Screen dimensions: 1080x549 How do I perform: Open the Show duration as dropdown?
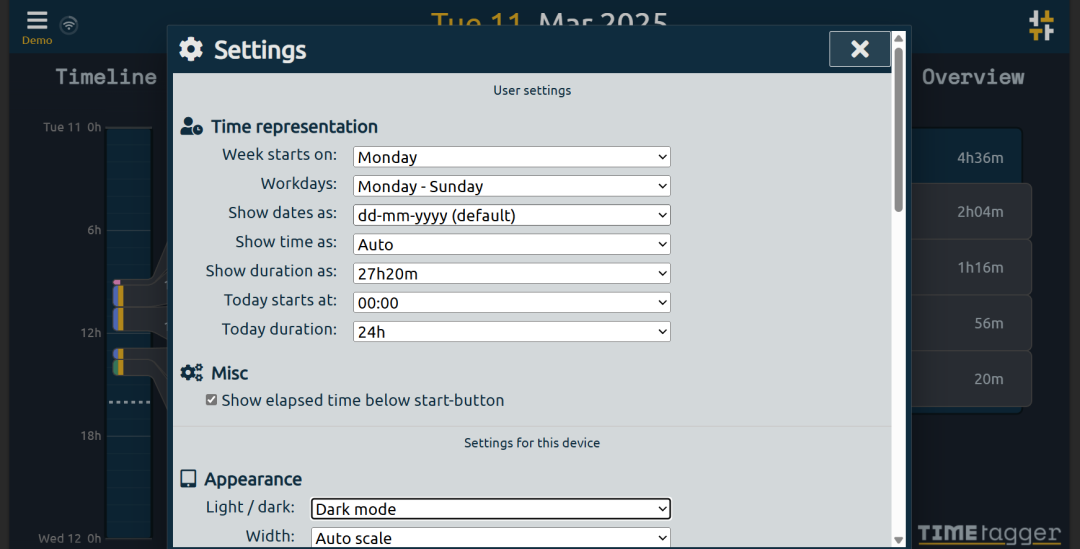click(x=512, y=273)
